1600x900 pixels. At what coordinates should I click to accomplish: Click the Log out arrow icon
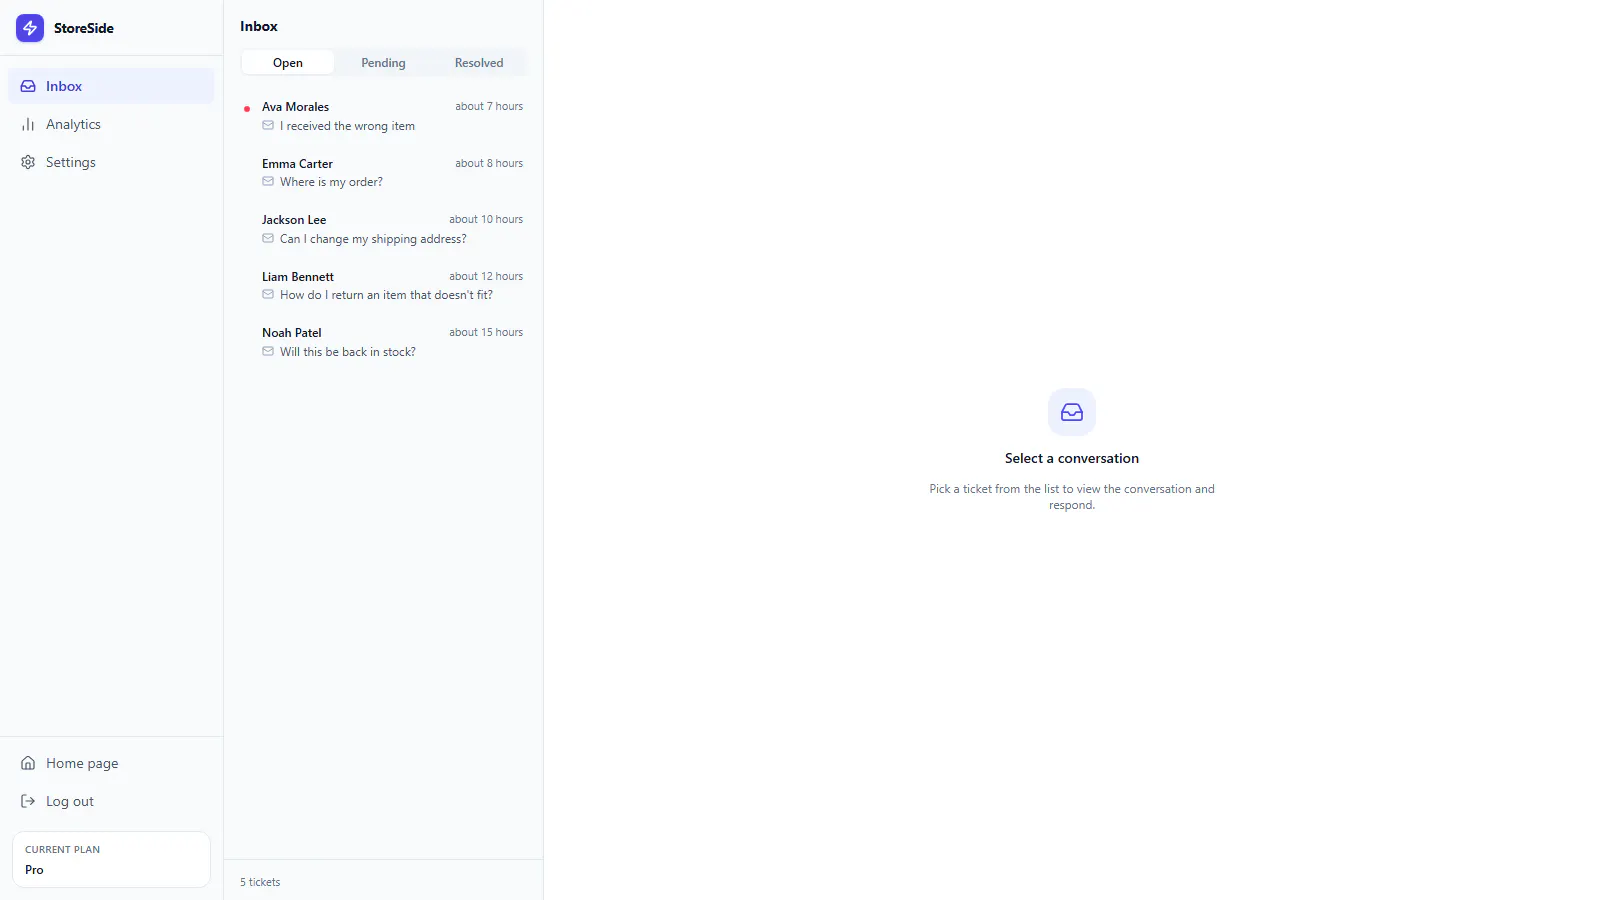(x=28, y=801)
